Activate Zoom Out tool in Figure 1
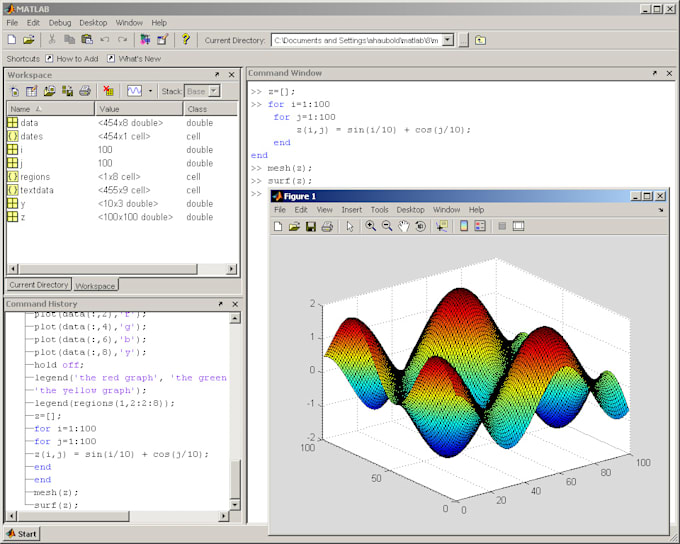The height and width of the screenshot is (544, 680). [387, 226]
